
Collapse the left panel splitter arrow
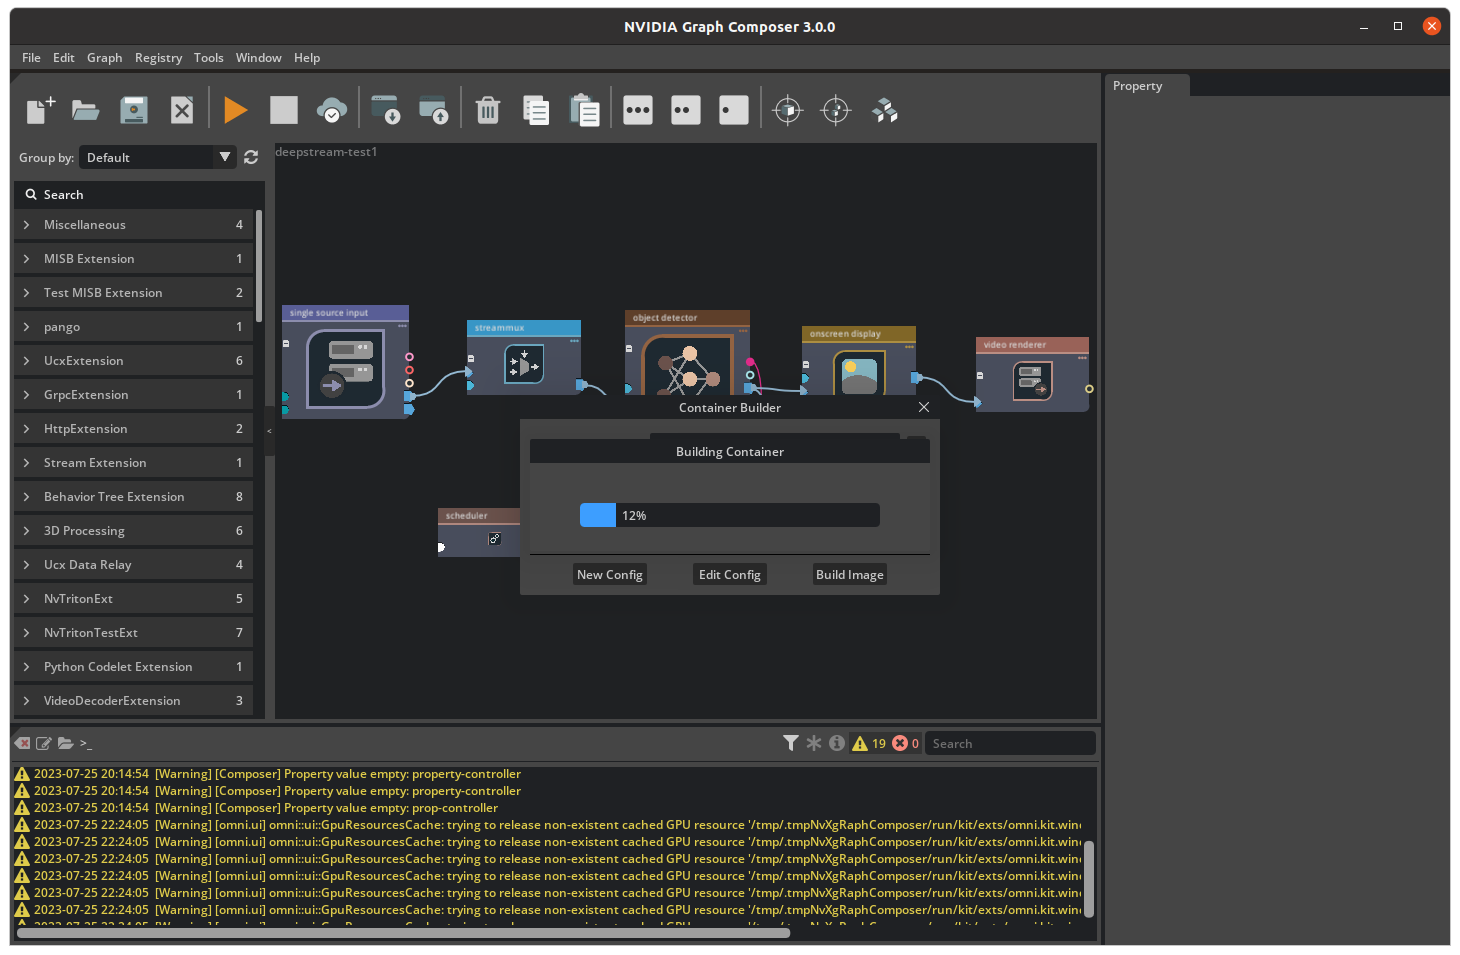tap(269, 431)
